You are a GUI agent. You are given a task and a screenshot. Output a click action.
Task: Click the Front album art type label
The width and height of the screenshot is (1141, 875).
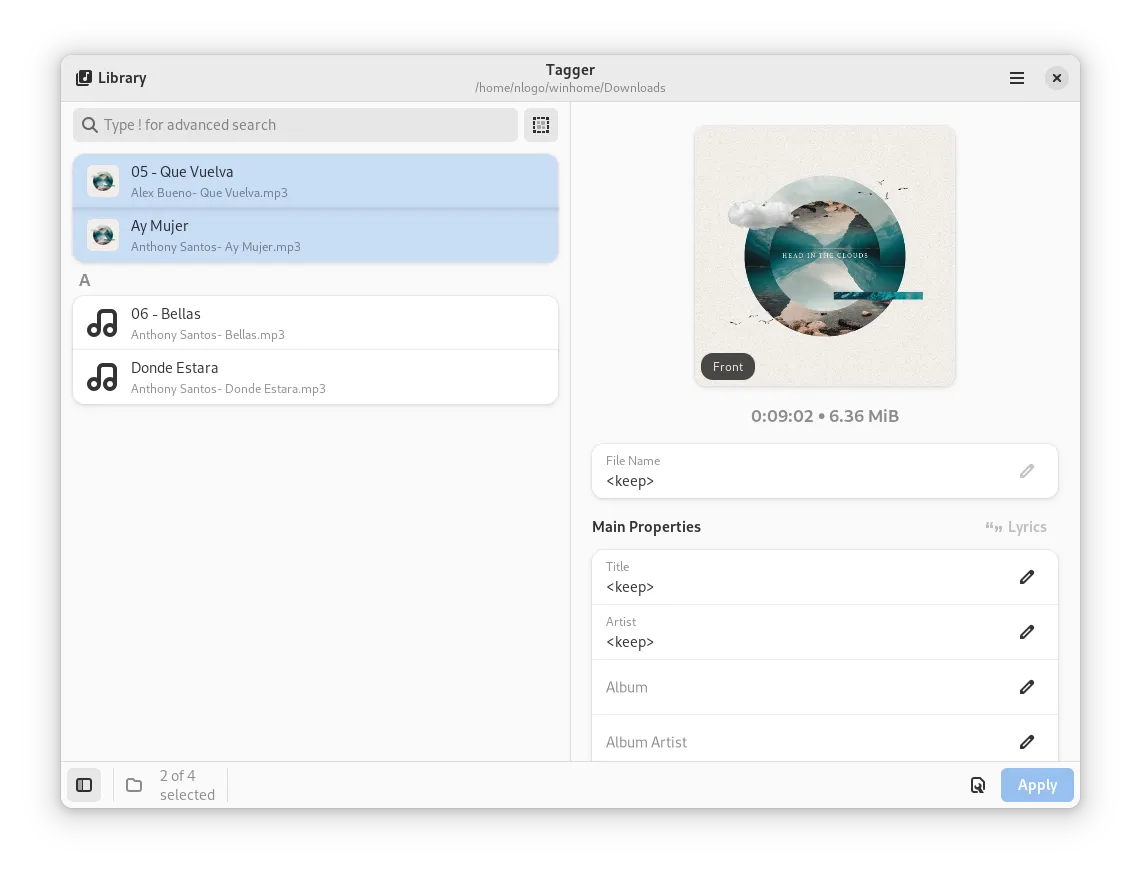[x=728, y=367]
